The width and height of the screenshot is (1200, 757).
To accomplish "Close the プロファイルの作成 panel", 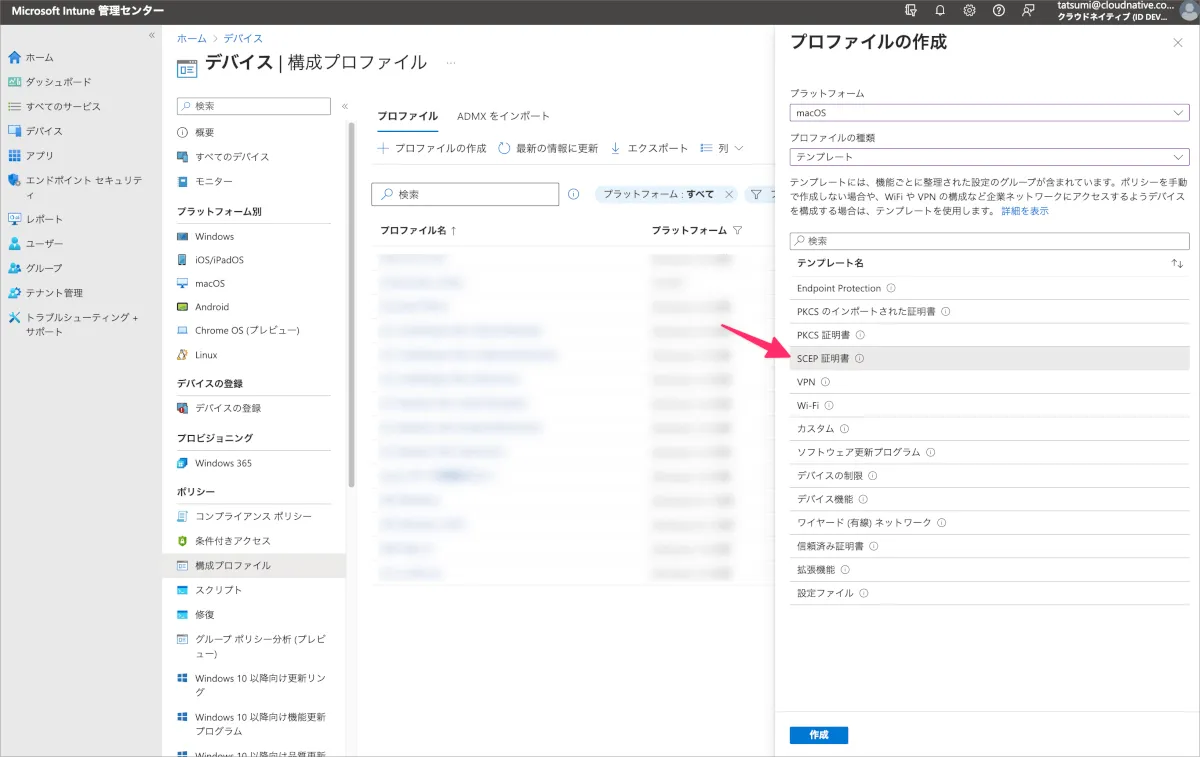I will click(1177, 43).
